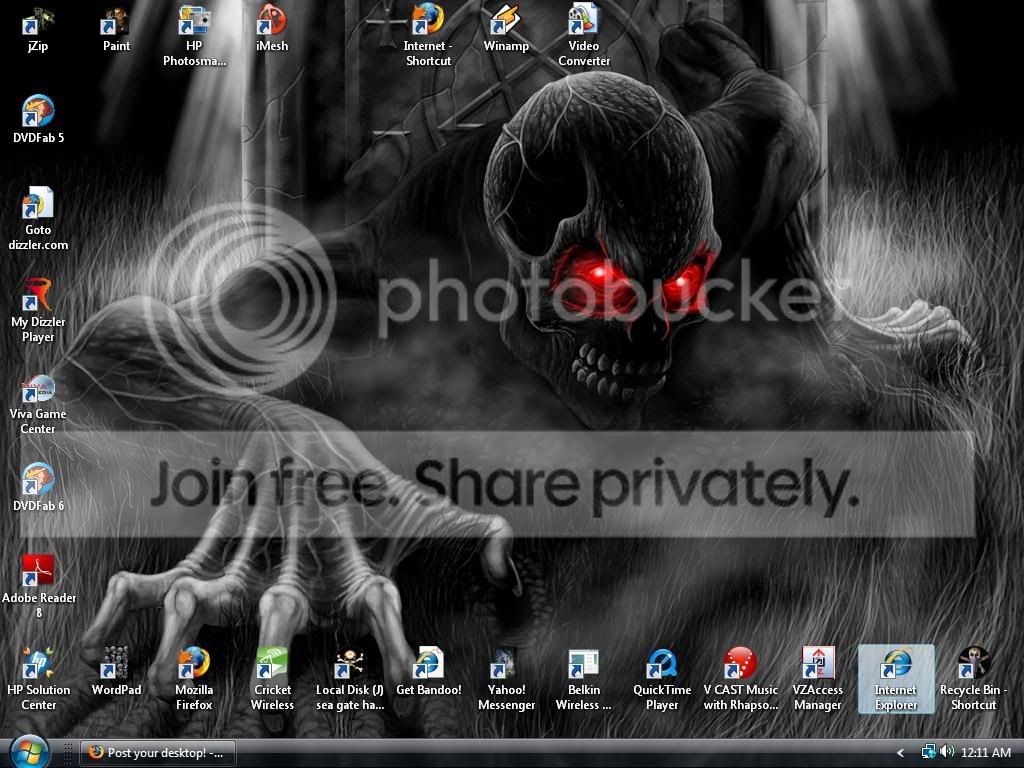Switch to the Post your desktop! taskbar window
Viewport: 1024px width, 768px height.
157,753
